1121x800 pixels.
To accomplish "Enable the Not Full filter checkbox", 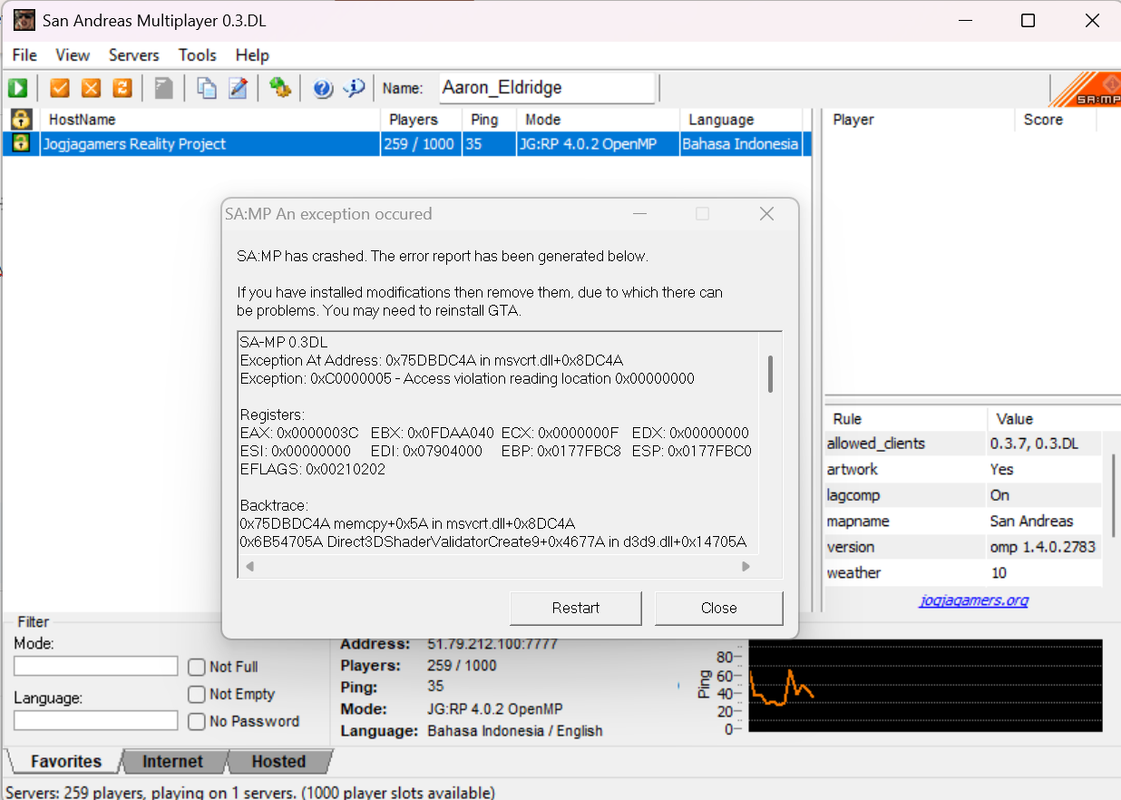I will point(197,667).
